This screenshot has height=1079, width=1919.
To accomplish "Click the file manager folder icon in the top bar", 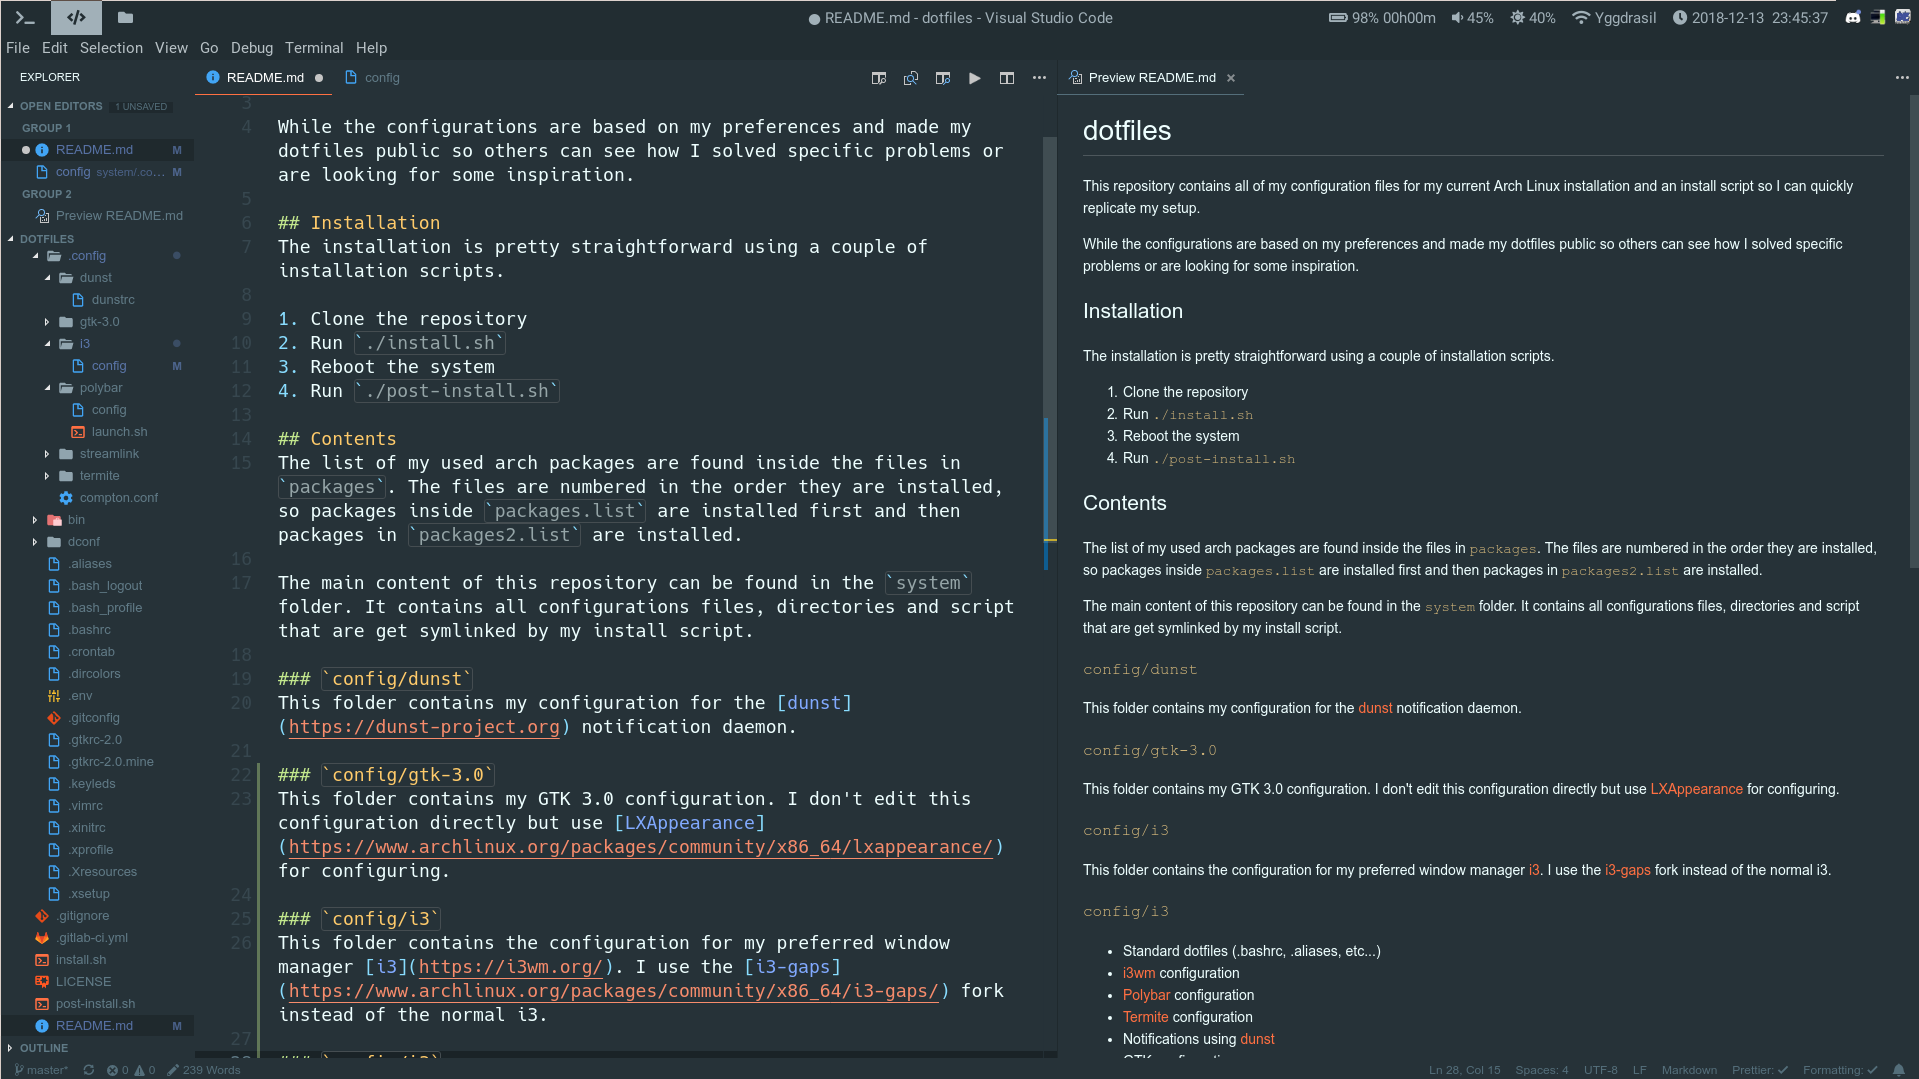I will pyautogui.click(x=125, y=17).
